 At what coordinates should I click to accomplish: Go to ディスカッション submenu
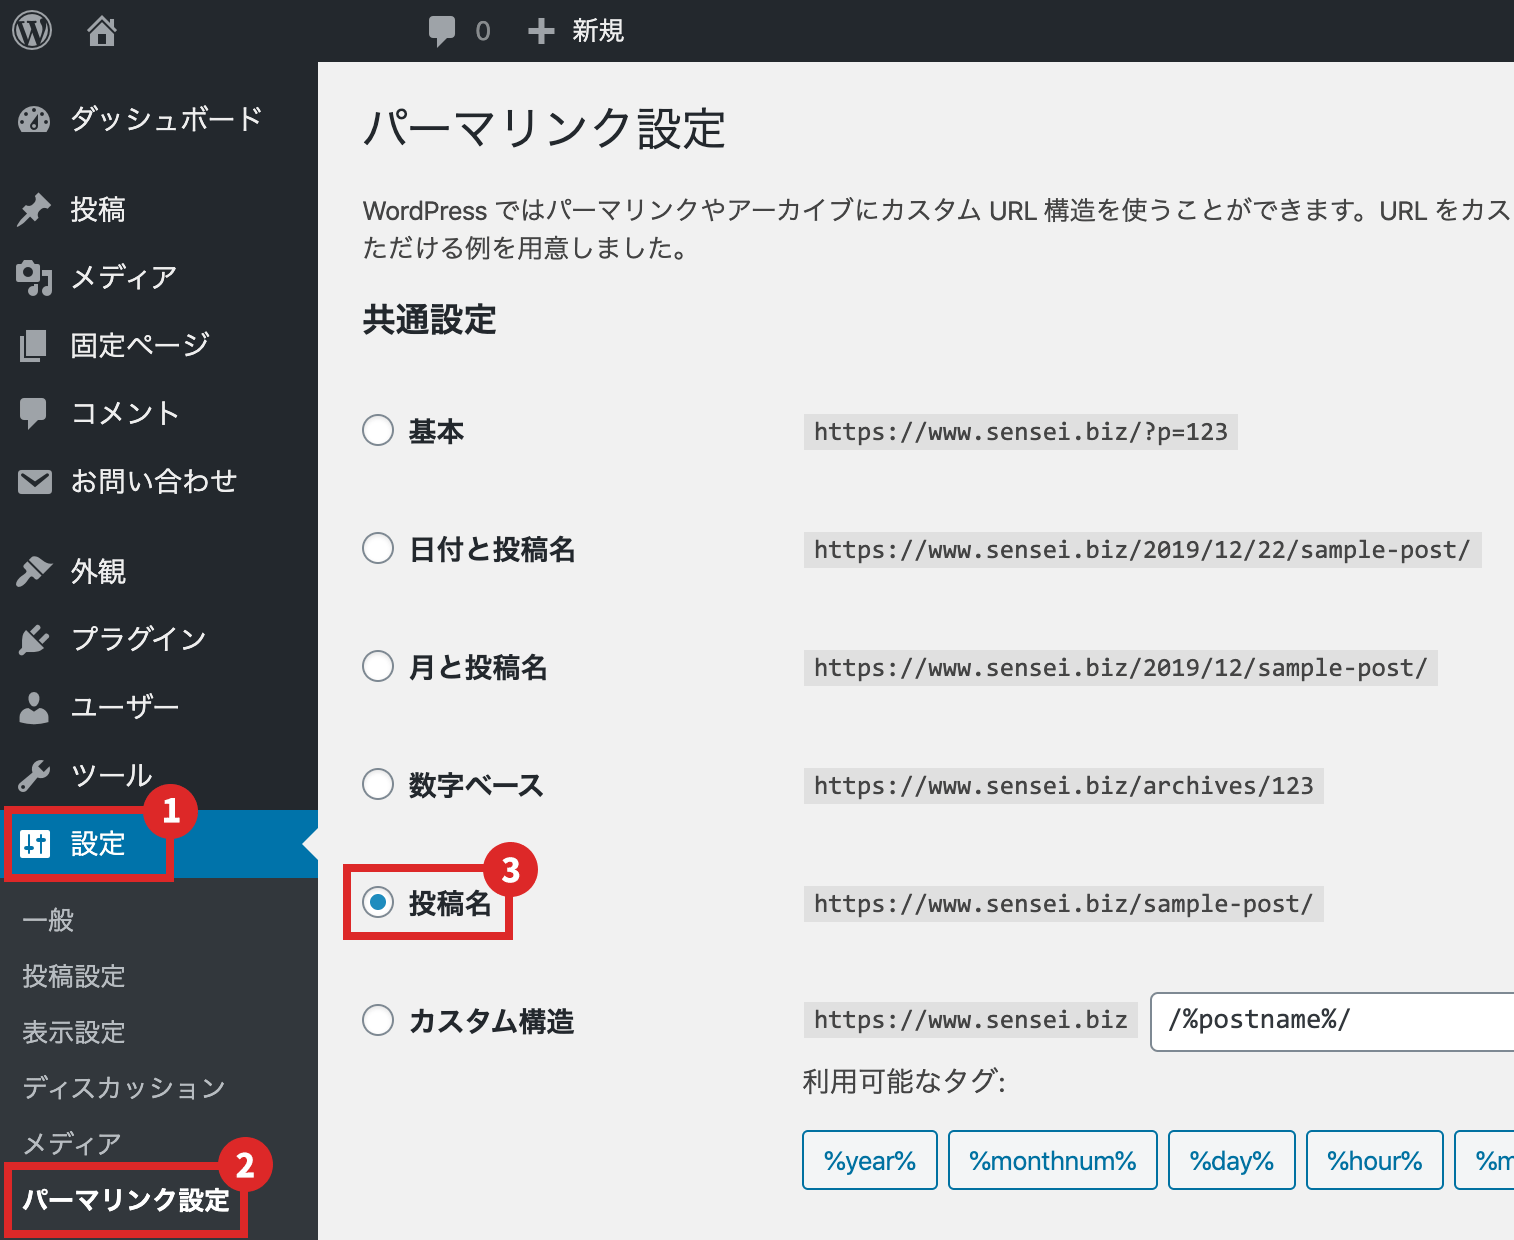coord(124,1088)
